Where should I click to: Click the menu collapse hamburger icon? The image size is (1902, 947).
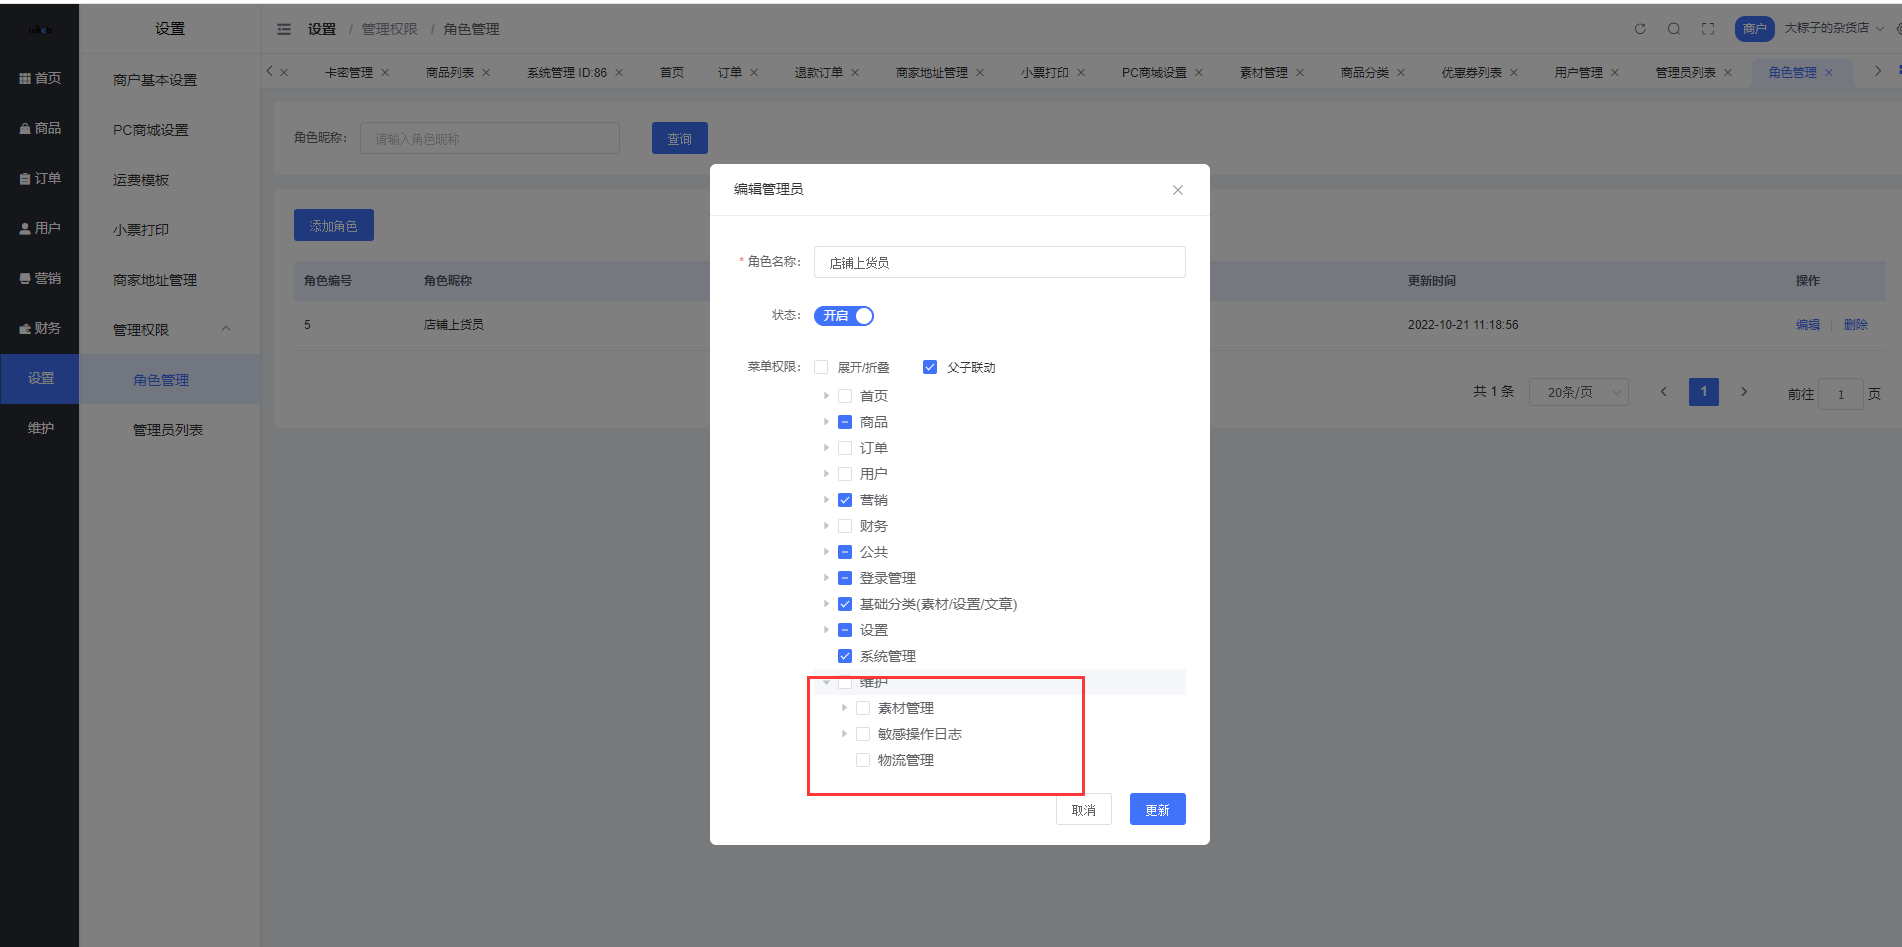pos(284,29)
